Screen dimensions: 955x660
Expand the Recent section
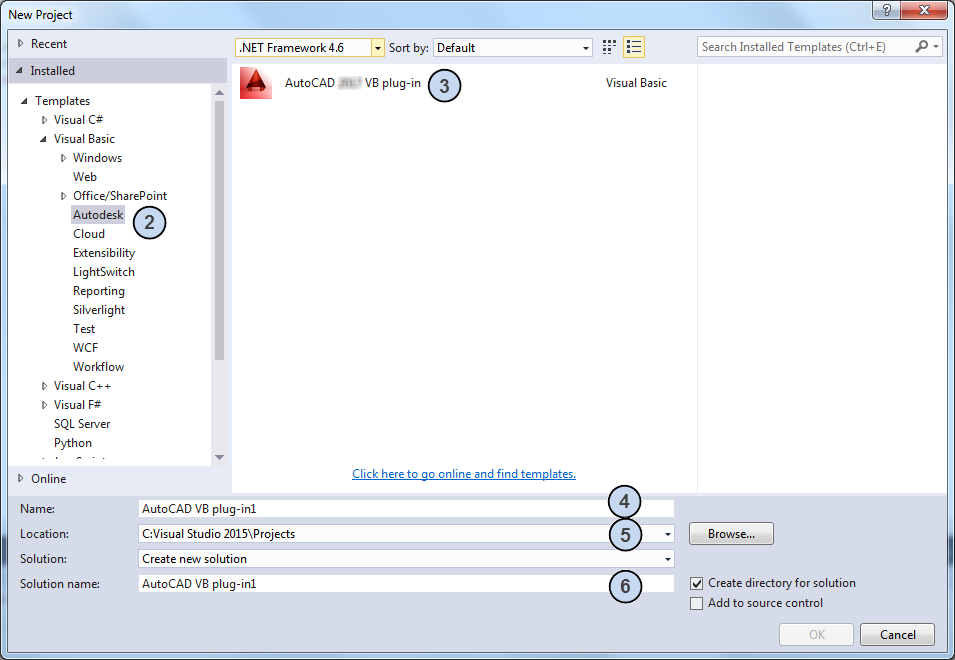[20, 44]
